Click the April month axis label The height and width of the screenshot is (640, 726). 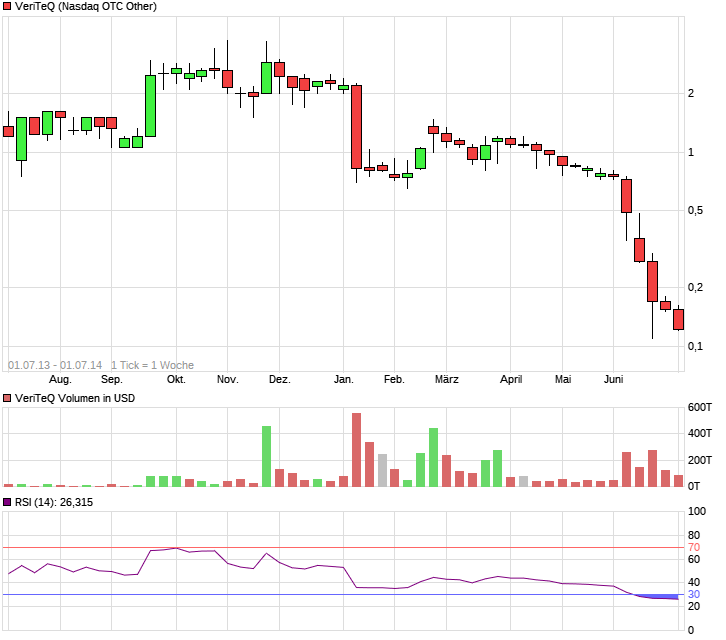pyautogui.click(x=511, y=380)
